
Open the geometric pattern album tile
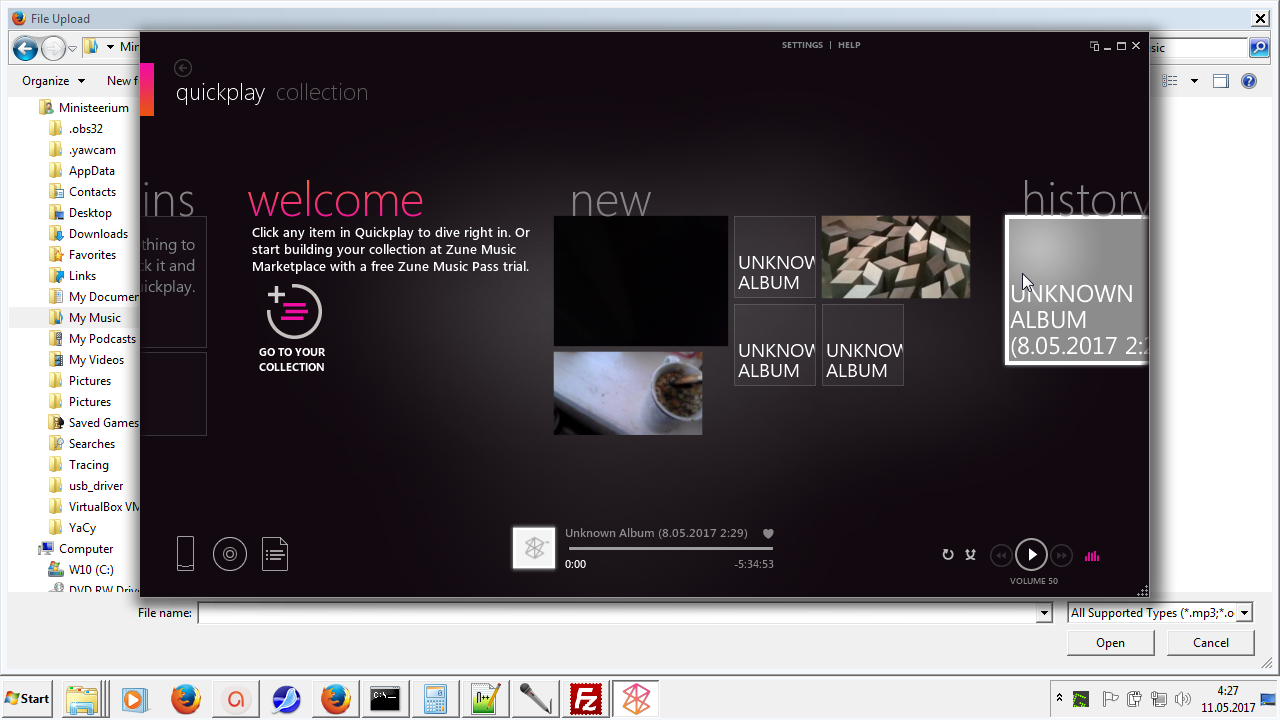tap(896, 257)
